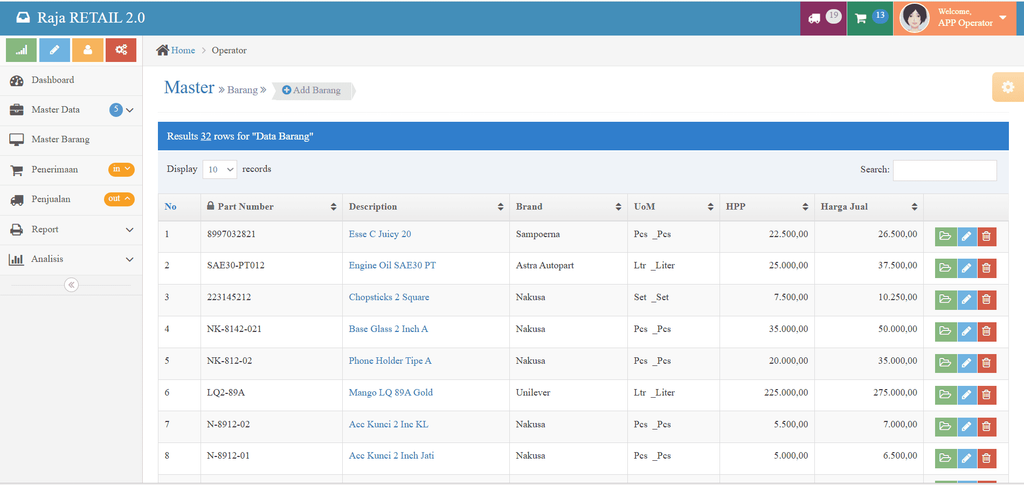The image size is (1024, 485).
Task: Open Dashboard from the sidebar
Action: point(71,80)
